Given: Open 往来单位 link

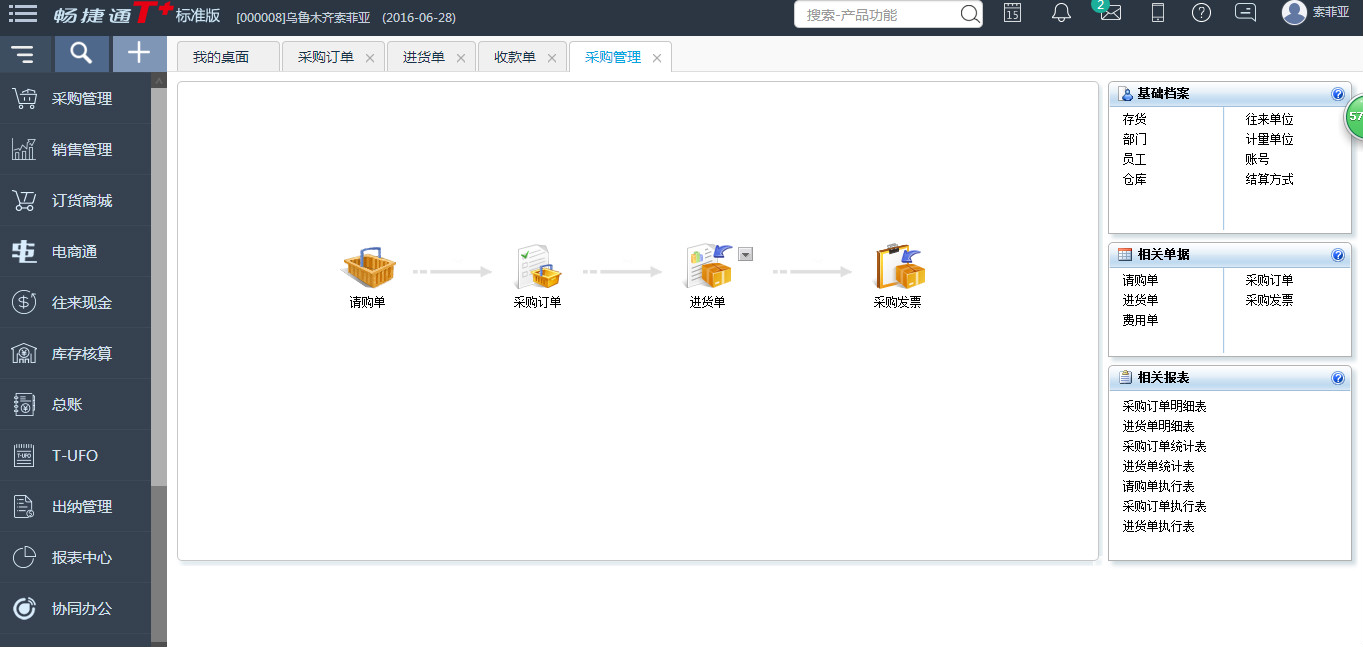Looking at the screenshot, I should coord(1269,119).
